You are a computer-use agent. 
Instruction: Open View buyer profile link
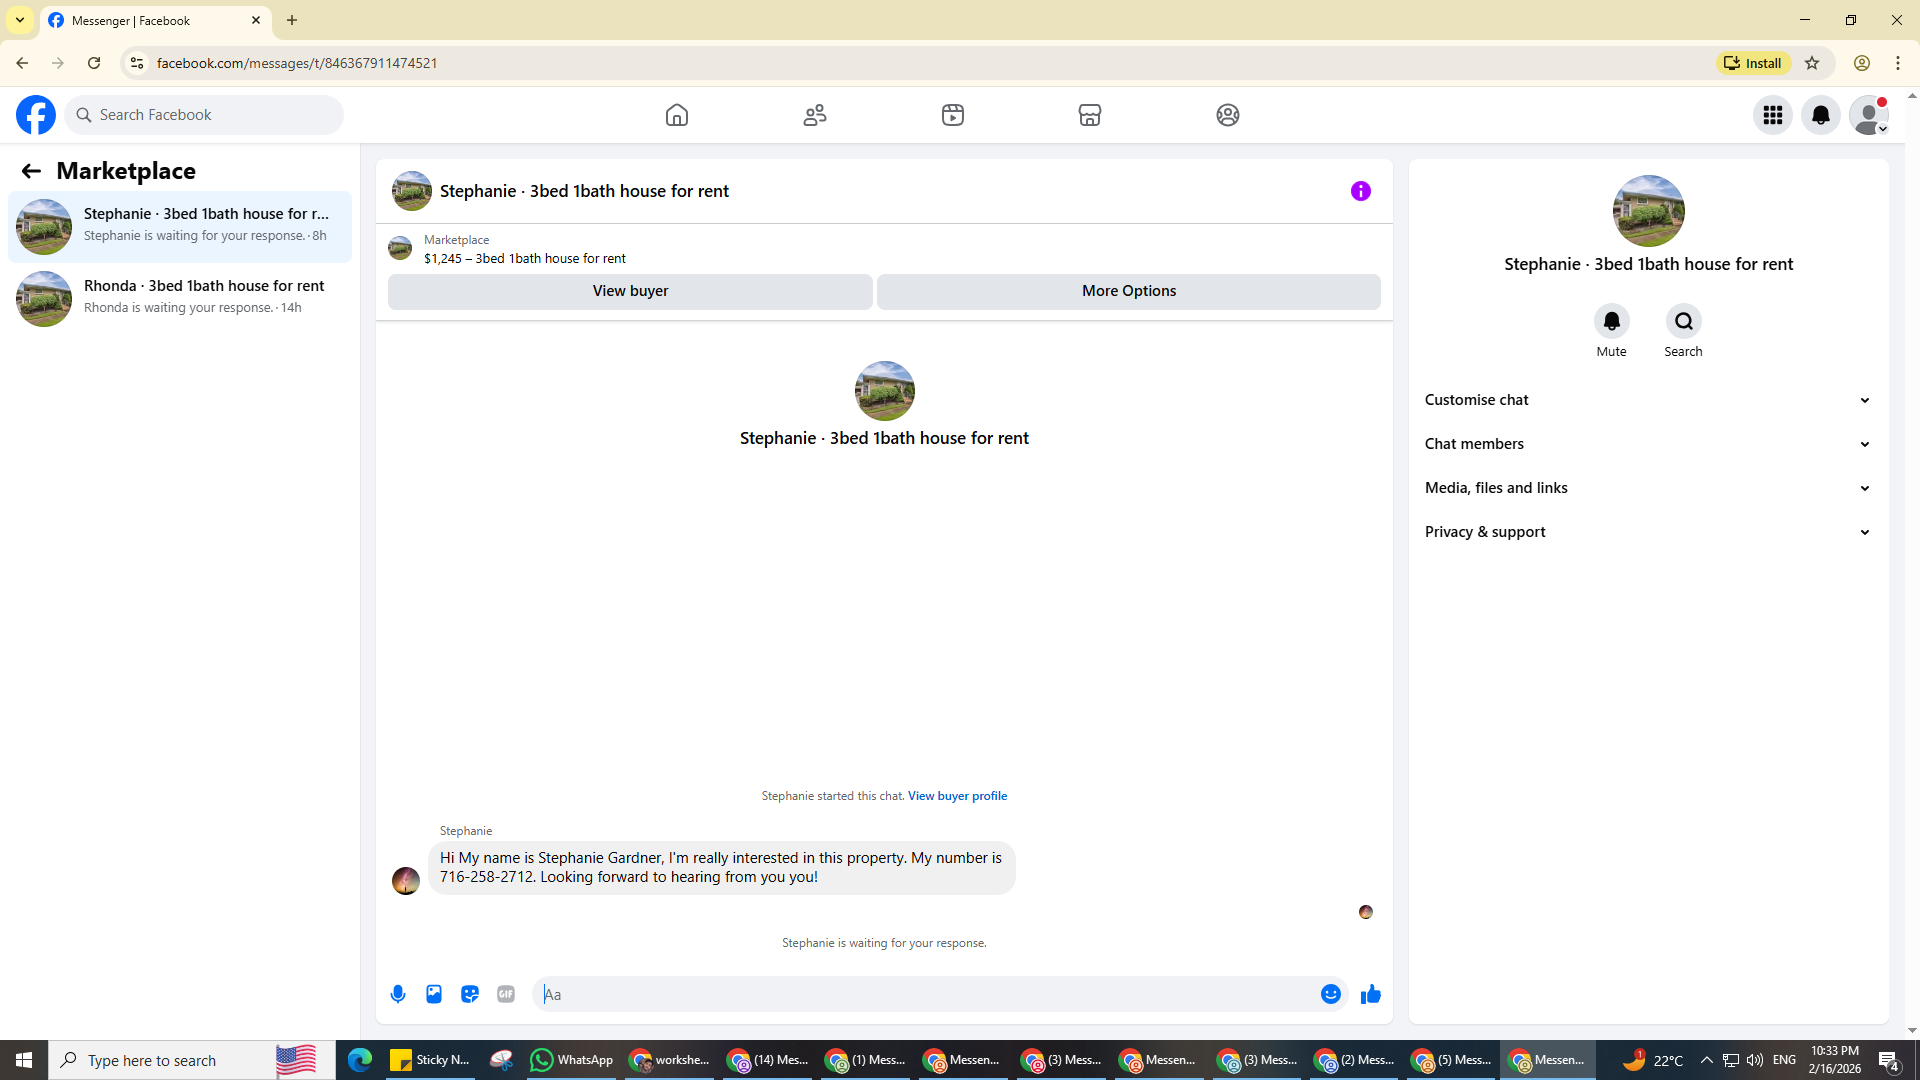(957, 796)
